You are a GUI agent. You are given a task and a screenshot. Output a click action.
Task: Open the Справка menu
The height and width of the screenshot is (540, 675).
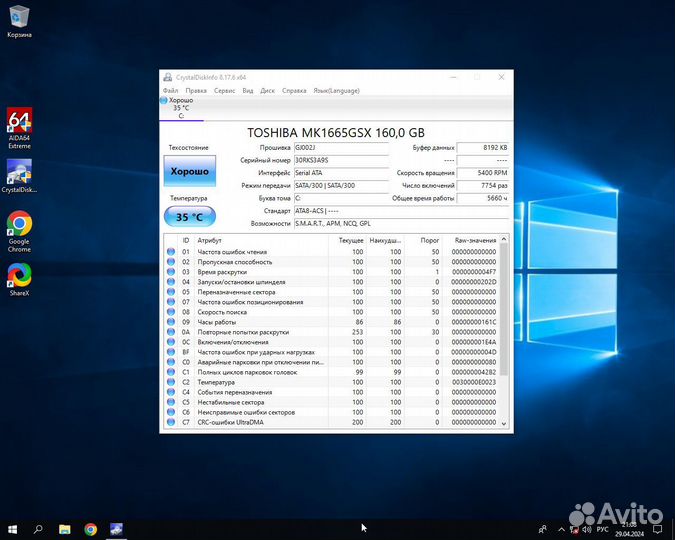[294, 90]
